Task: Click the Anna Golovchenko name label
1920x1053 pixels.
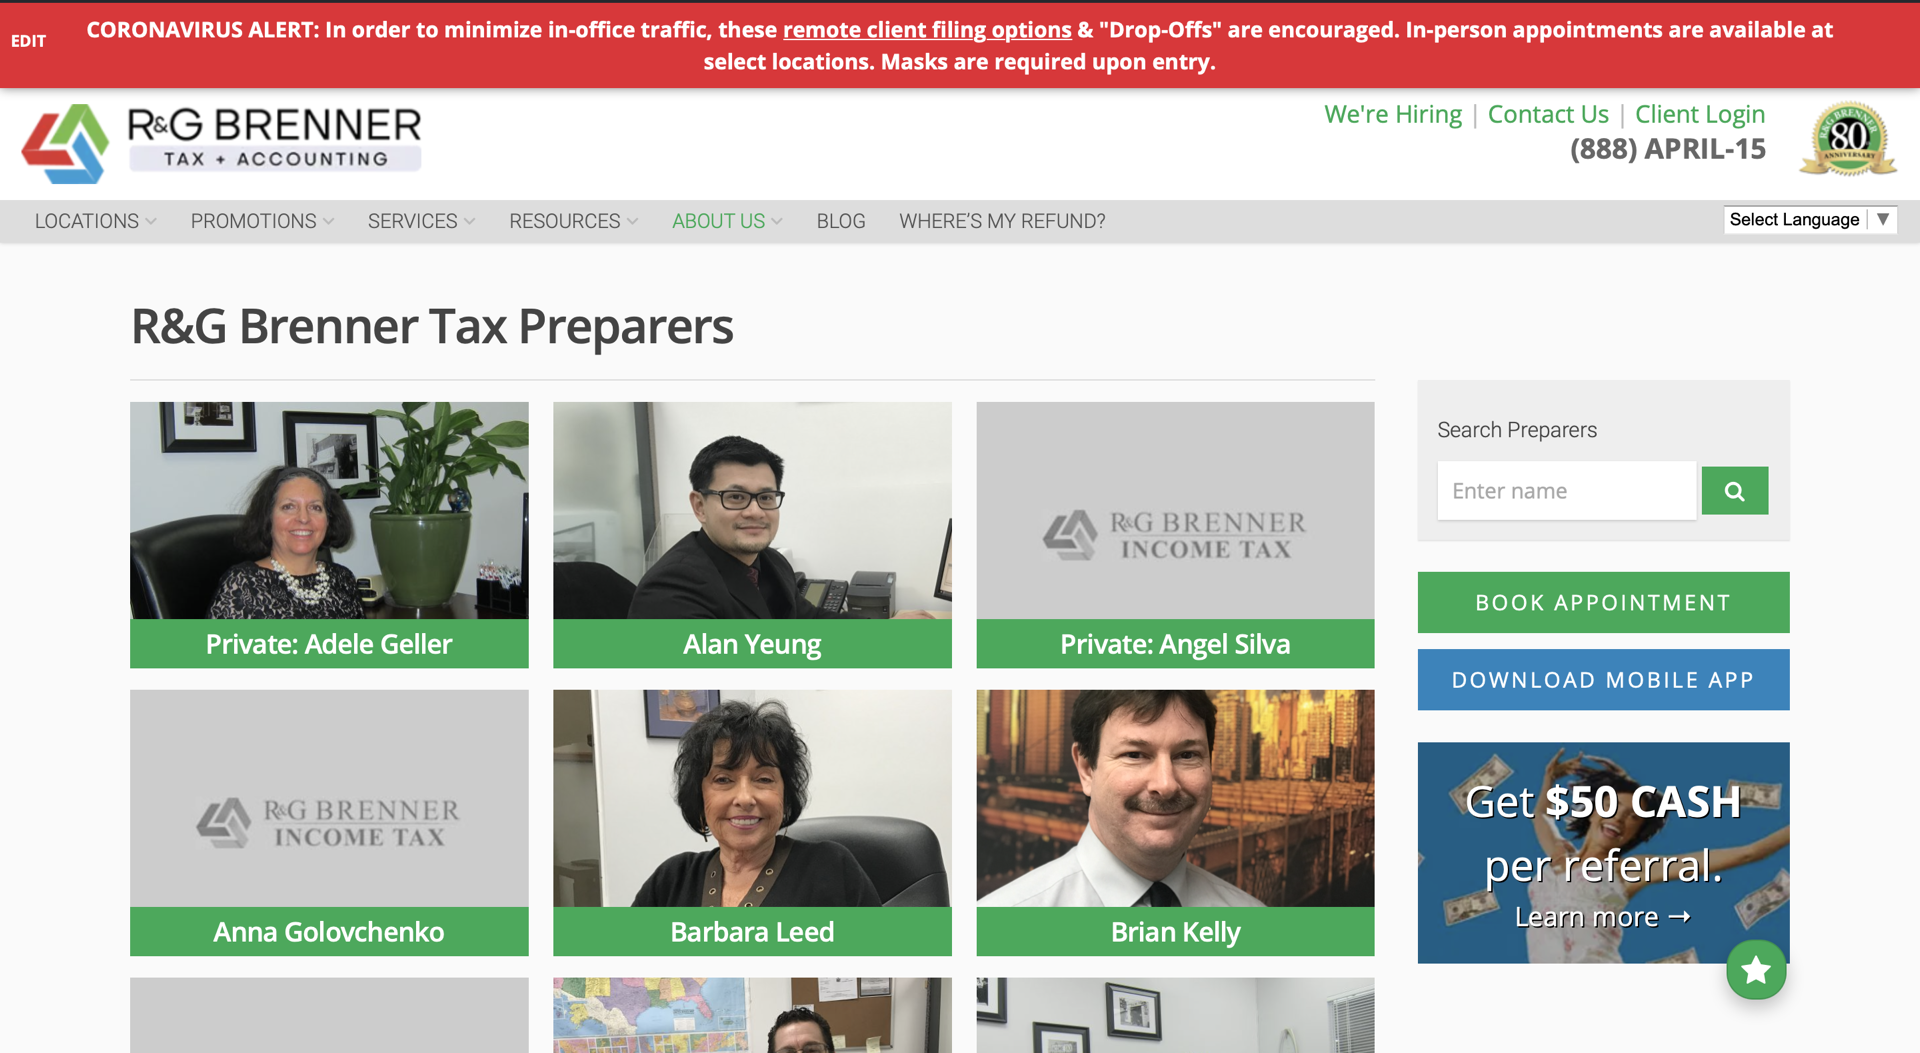Action: 329,932
